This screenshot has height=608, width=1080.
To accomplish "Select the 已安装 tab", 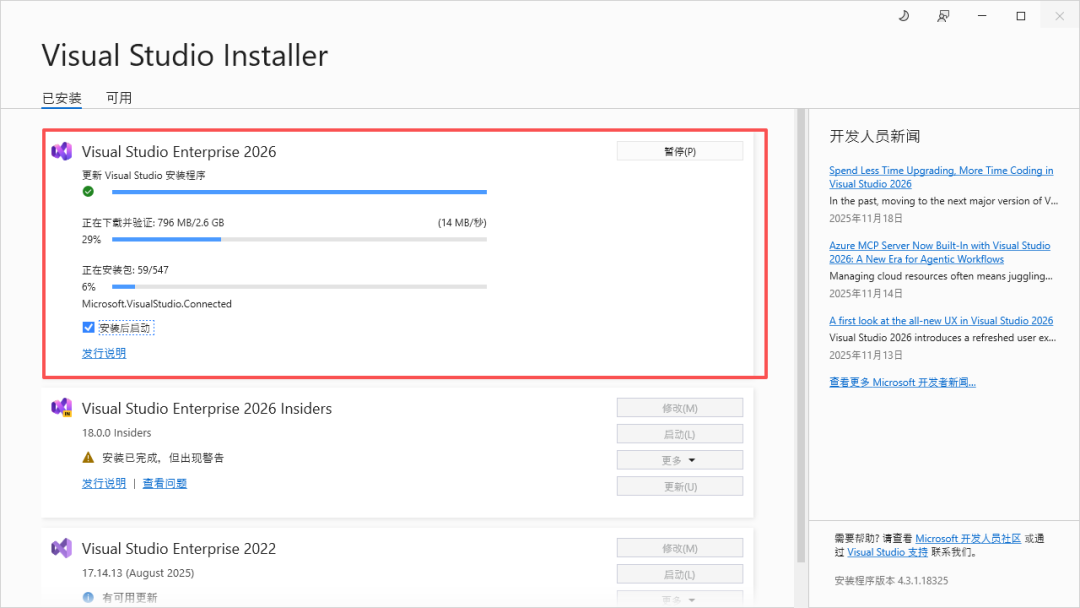I will tap(61, 98).
